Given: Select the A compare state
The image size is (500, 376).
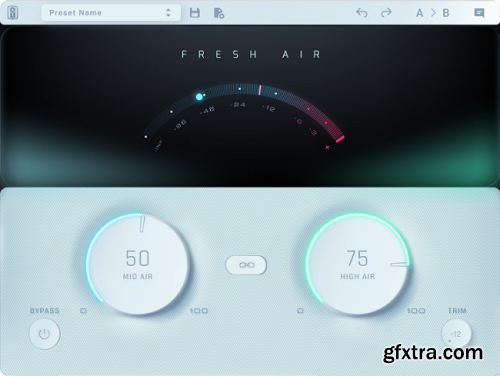Looking at the screenshot, I should (419, 13).
